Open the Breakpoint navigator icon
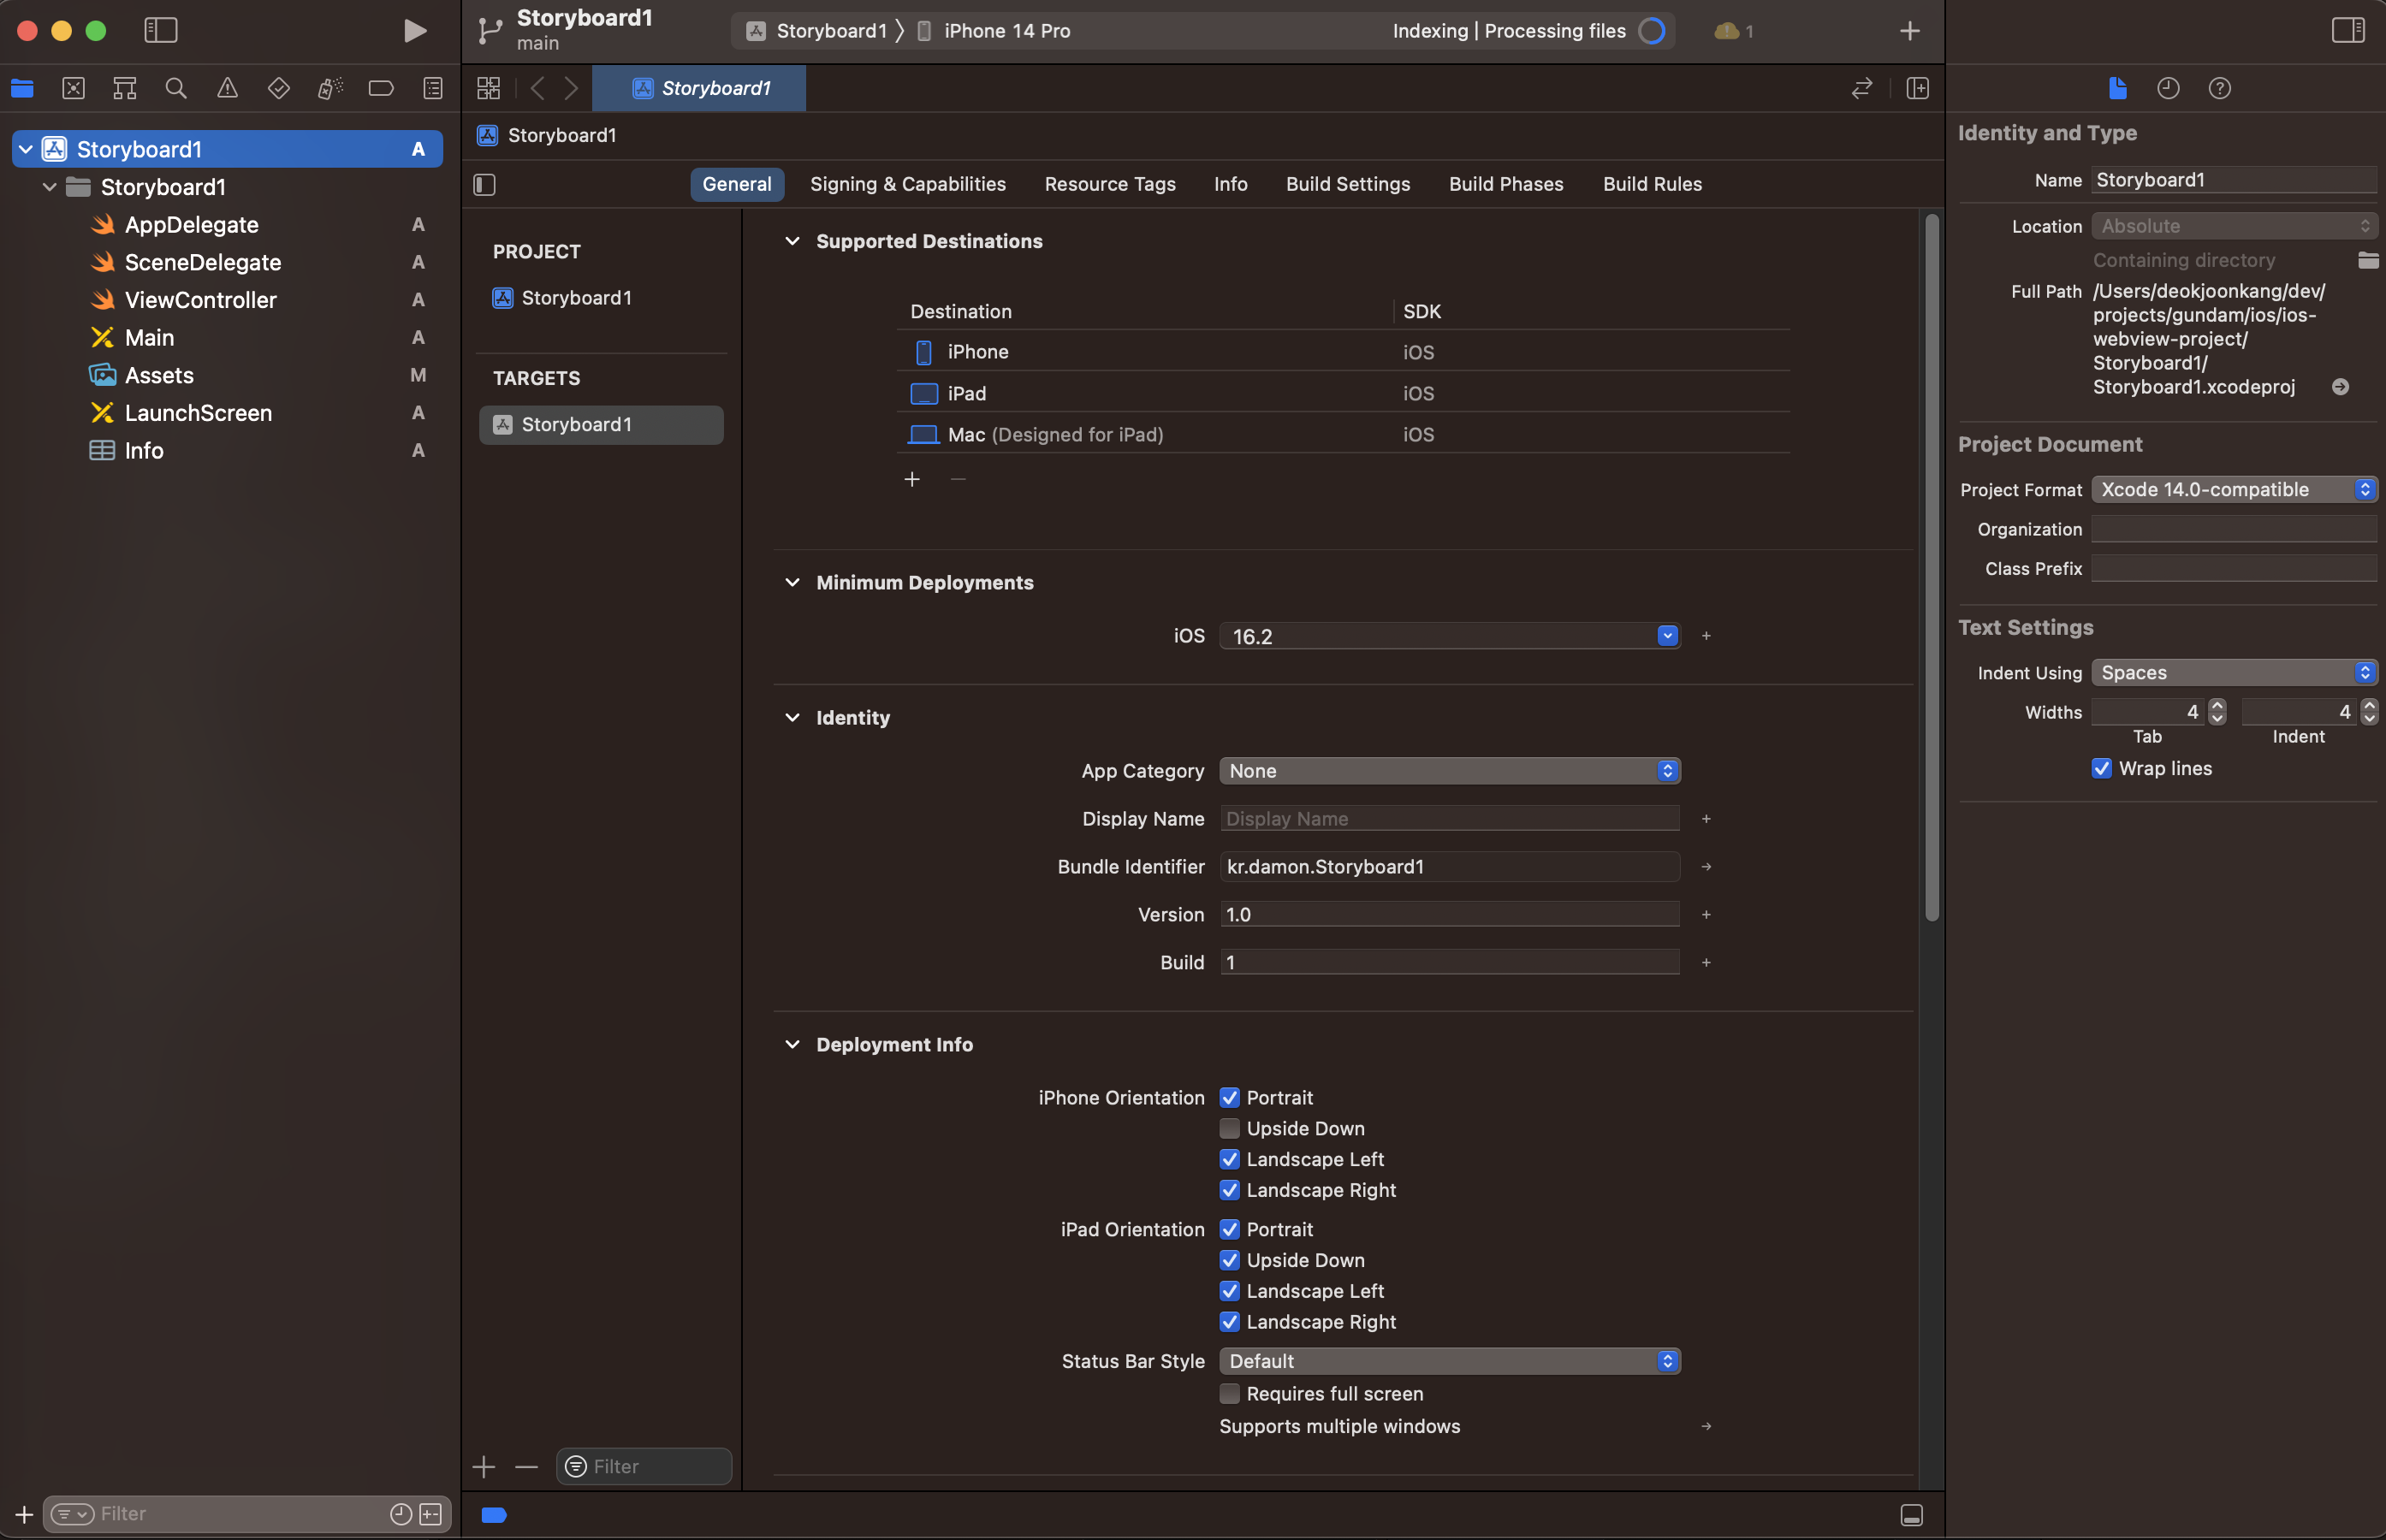The width and height of the screenshot is (2386, 1540). pyautogui.click(x=380, y=88)
